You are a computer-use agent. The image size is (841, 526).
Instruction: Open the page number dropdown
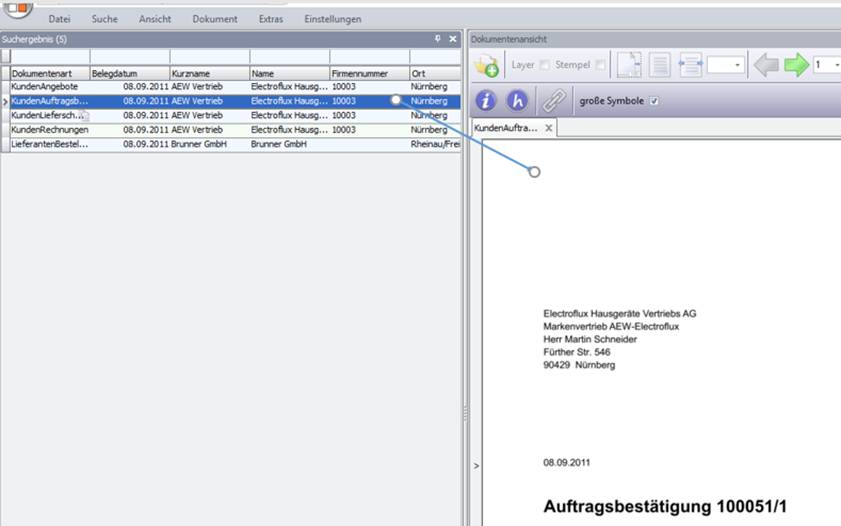coord(837,65)
